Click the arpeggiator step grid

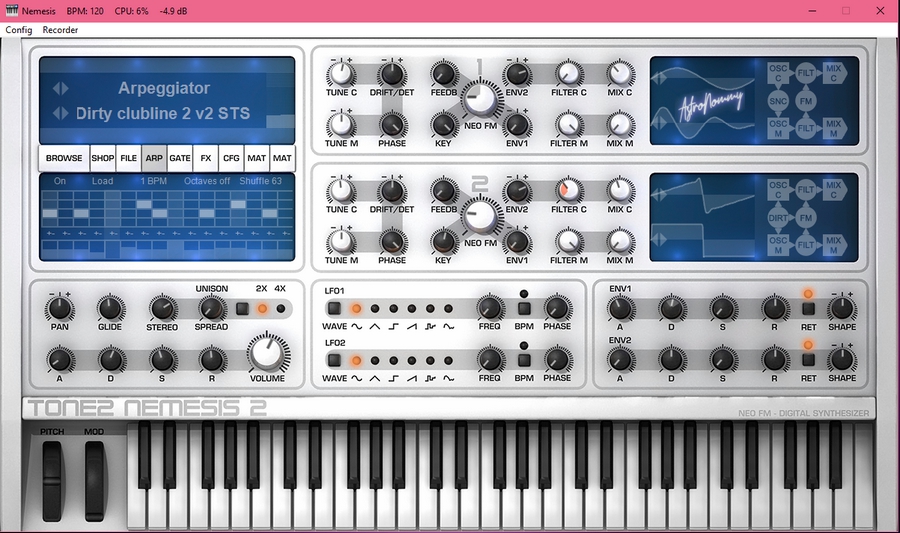[167, 207]
